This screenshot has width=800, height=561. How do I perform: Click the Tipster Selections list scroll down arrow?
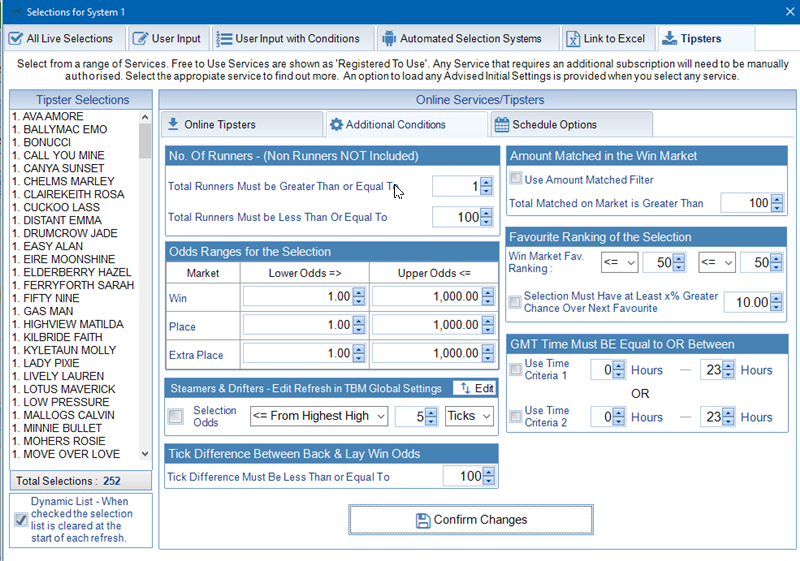145,453
